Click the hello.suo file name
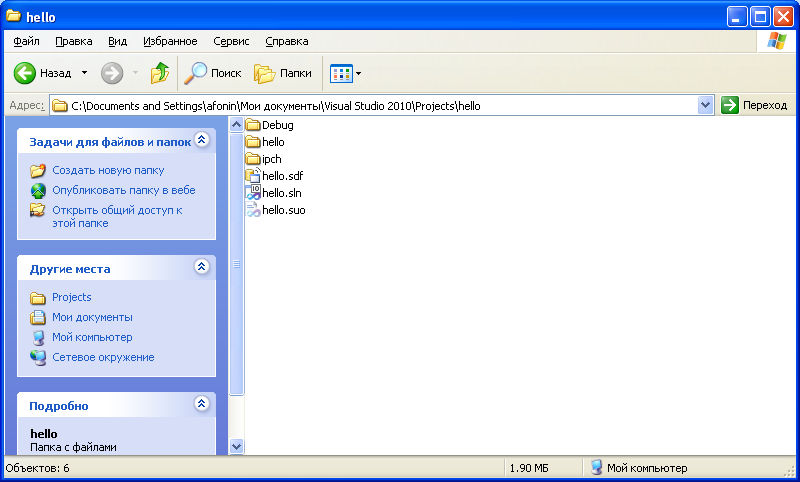Screen dimensions: 800x482 pos(284,210)
